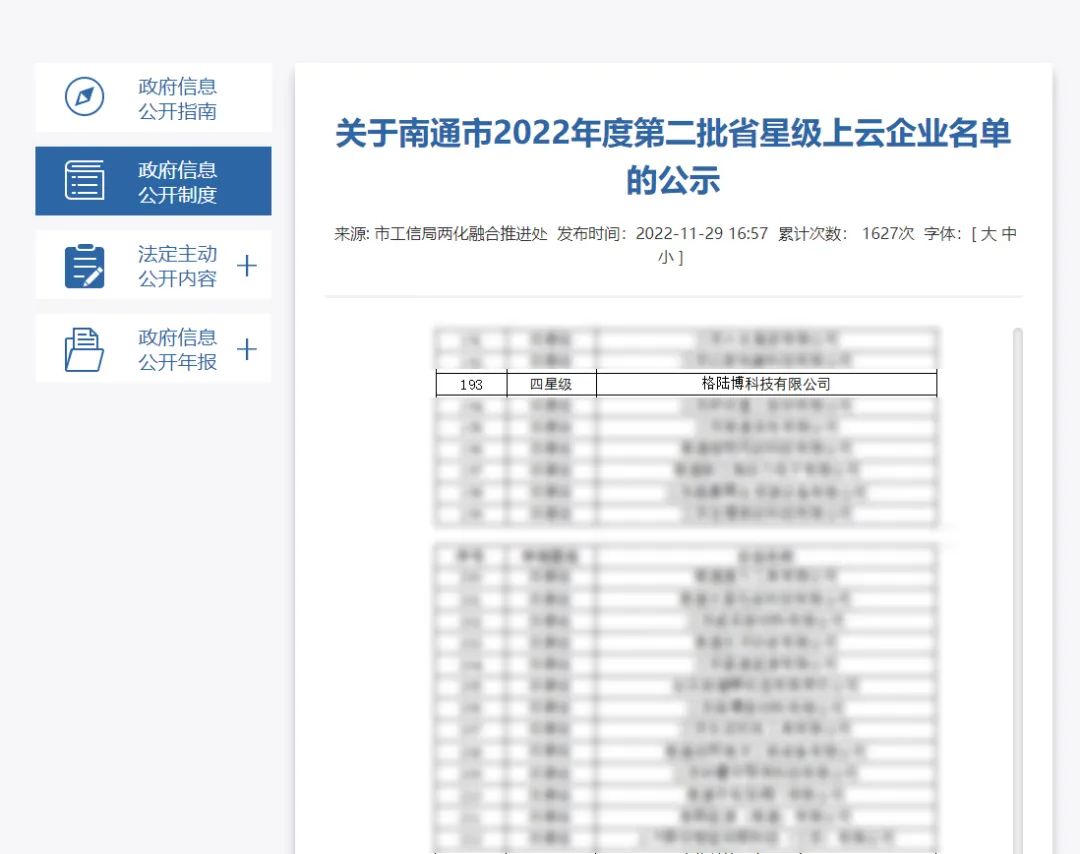This screenshot has width=1080, height=854.
Task: Expand 政府信息公开年报 with plus sign
Action: tap(247, 350)
